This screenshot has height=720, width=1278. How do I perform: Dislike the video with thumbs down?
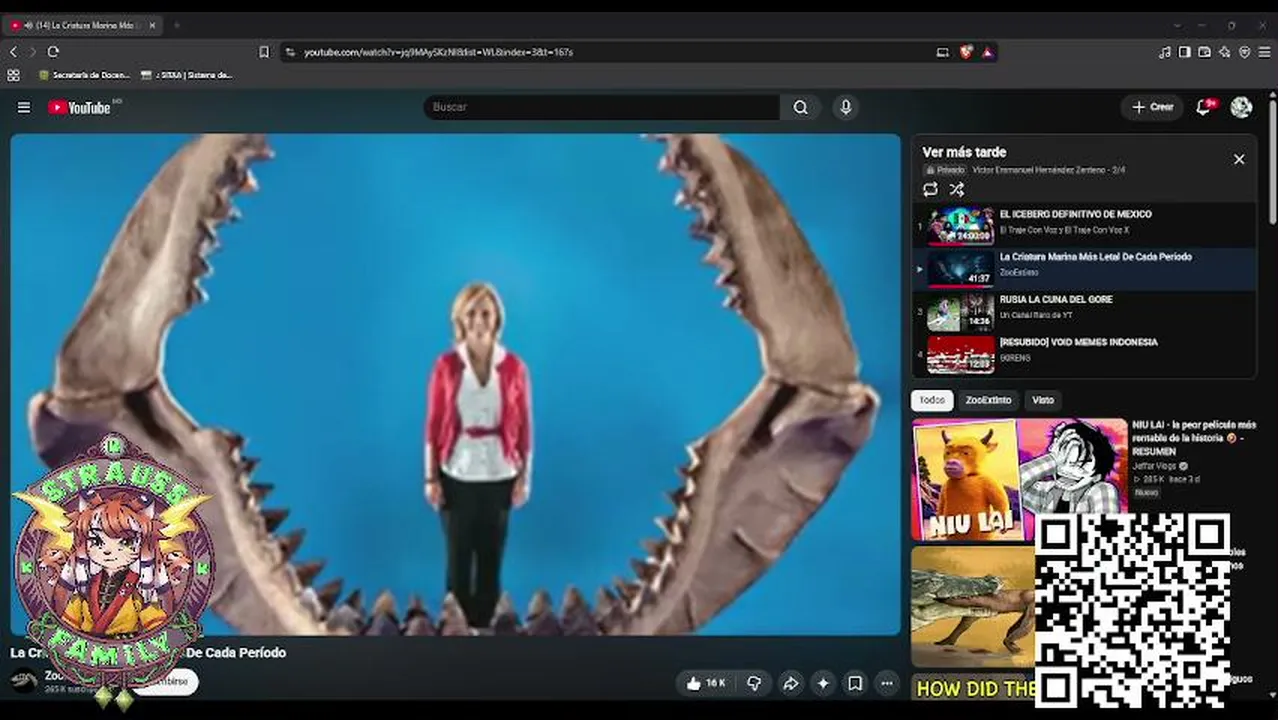point(754,683)
